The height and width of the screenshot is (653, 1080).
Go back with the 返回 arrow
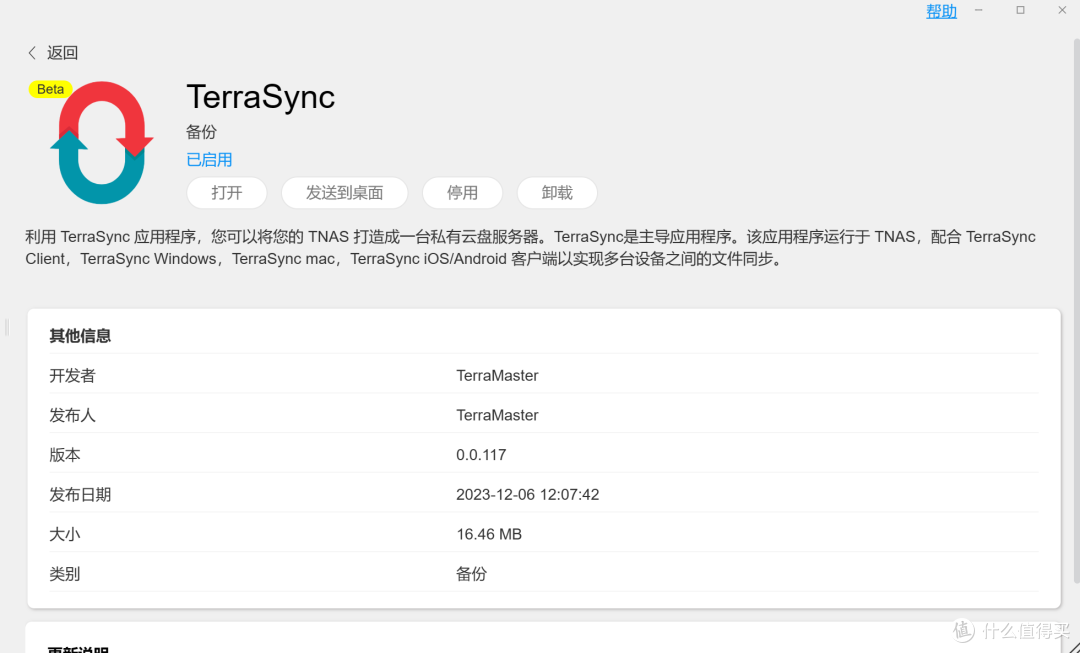[32, 53]
